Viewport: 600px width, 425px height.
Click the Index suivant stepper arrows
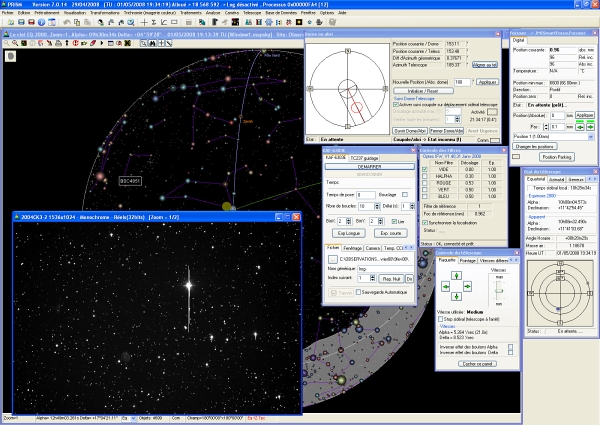coord(372,278)
